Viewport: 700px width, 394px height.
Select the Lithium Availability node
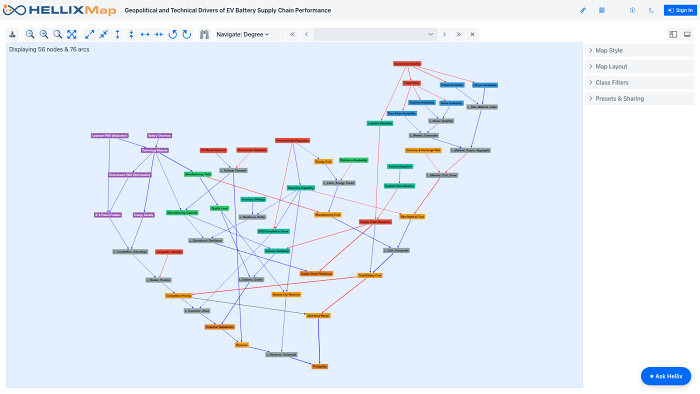click(x=485, y=85)
